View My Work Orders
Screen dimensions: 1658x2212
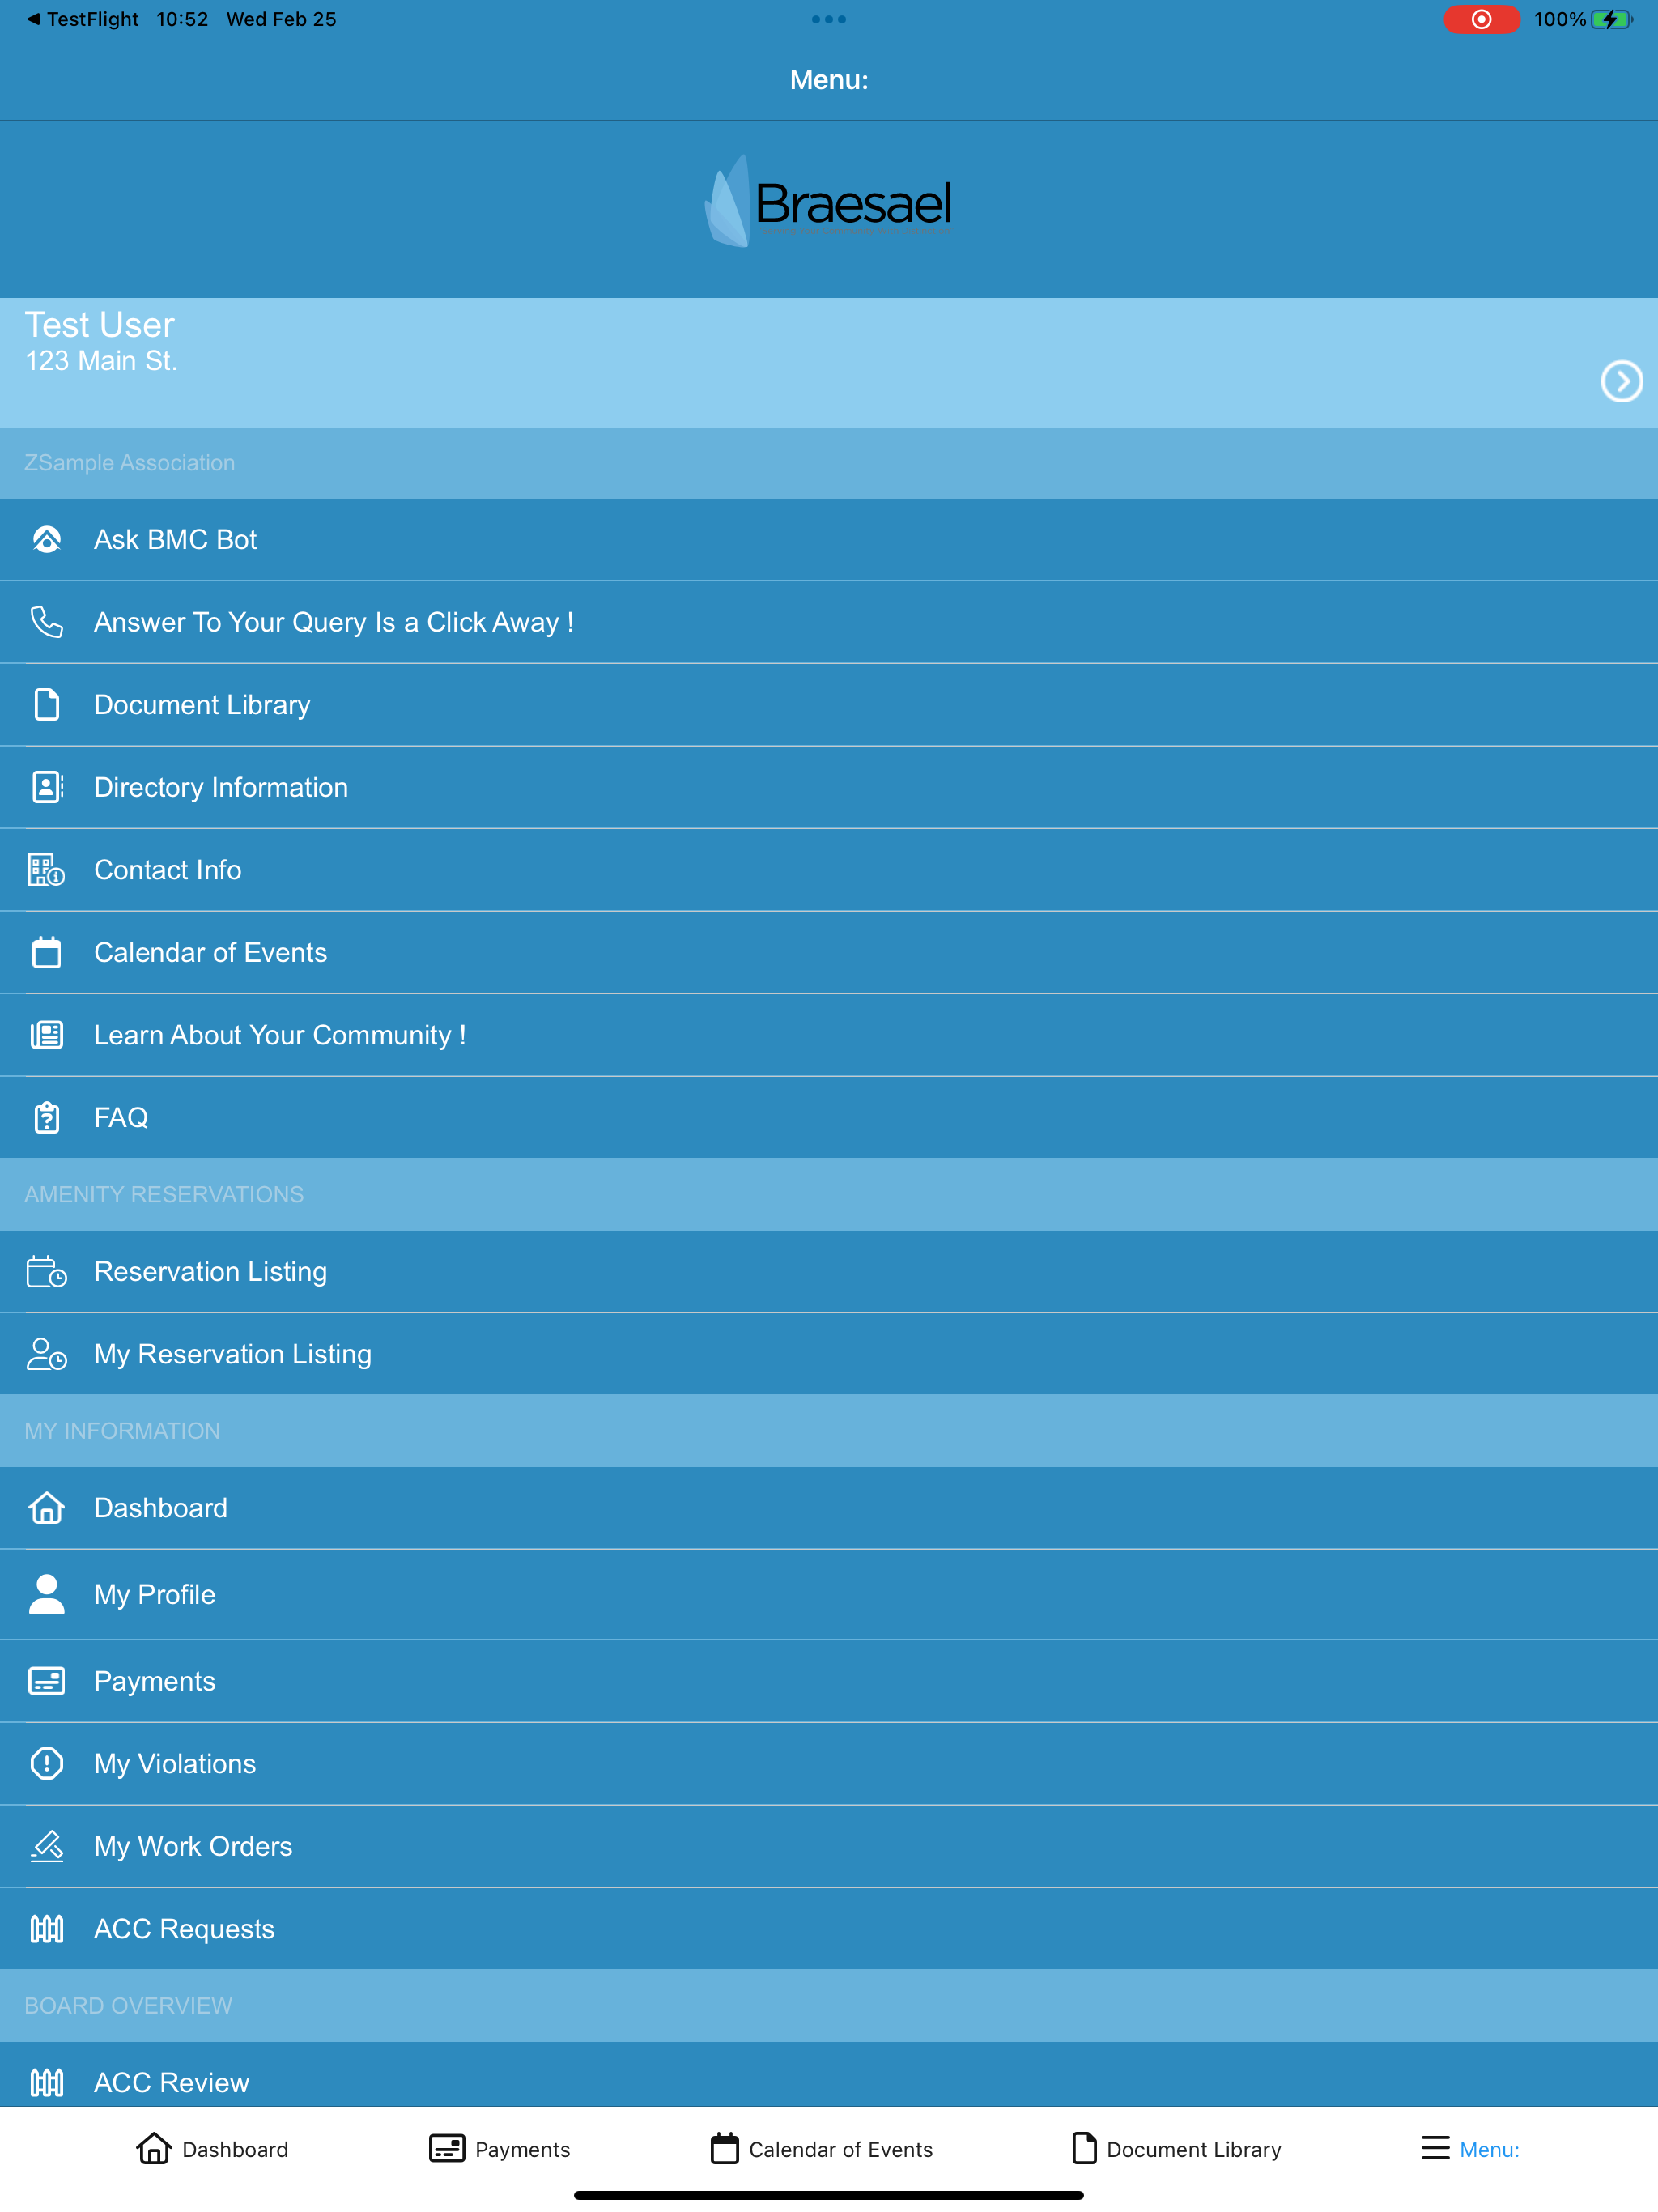(829, 1846)
